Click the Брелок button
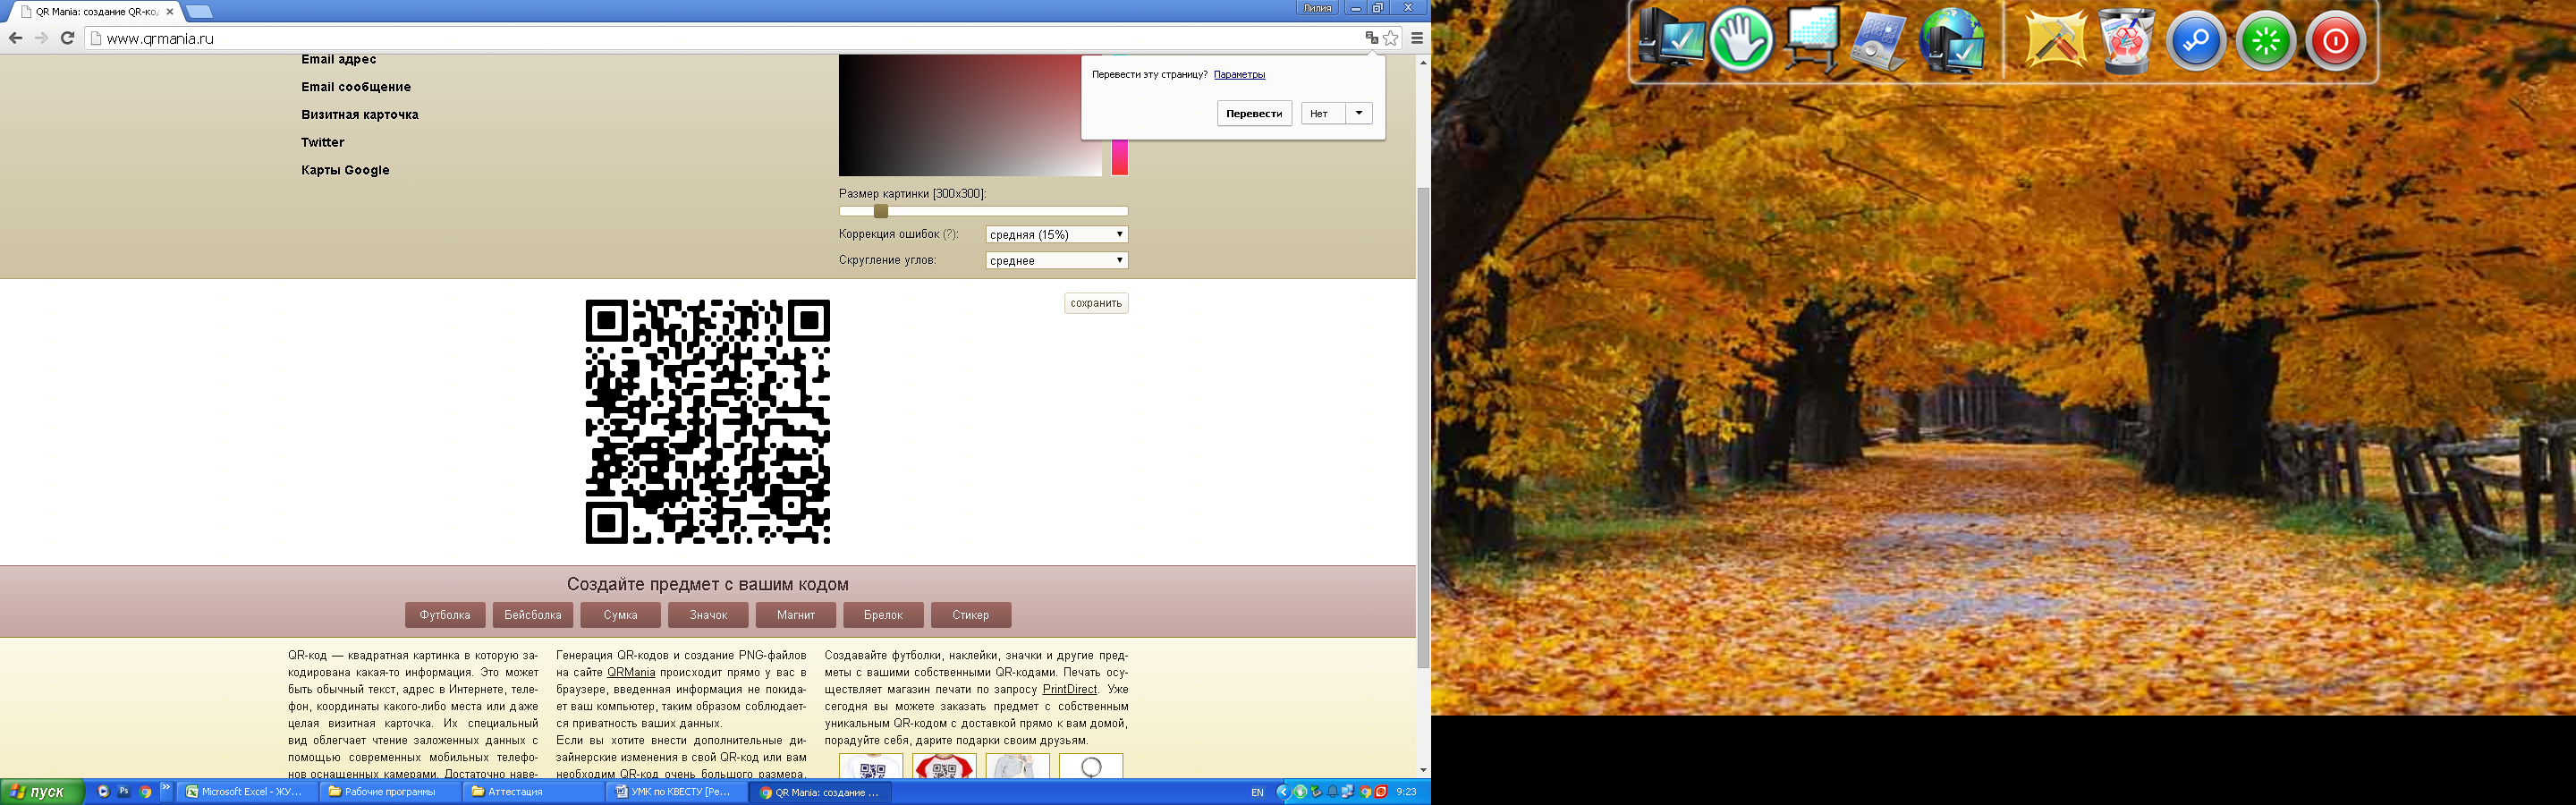This screenshot has height=805, width=2576. 883,615
